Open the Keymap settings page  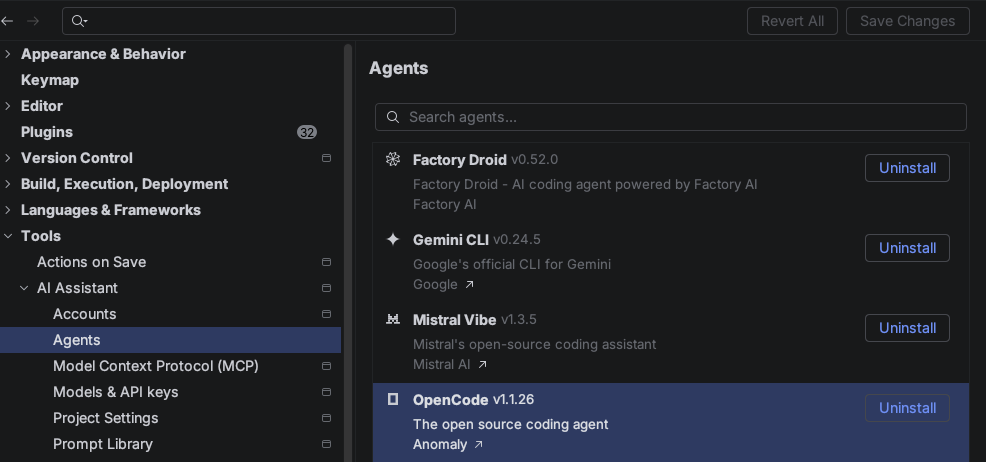tap(50, 80)
